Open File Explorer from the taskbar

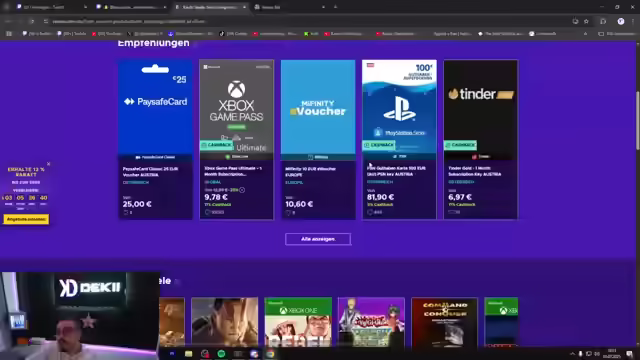click(188, 354)
